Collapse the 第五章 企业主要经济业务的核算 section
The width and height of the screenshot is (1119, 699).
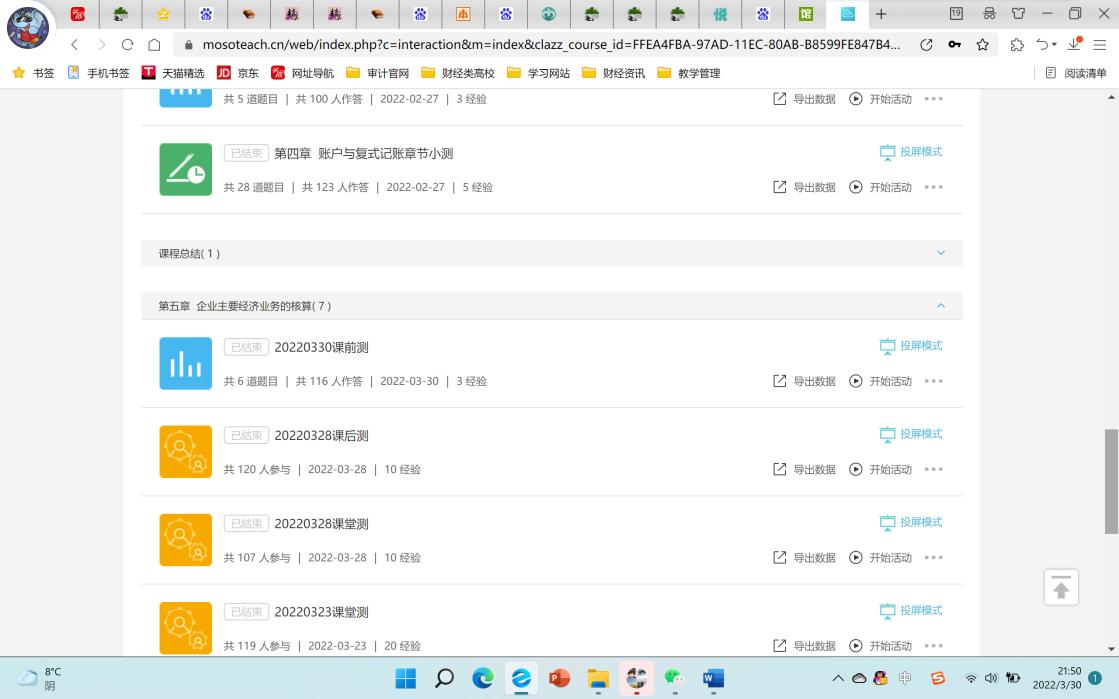coord(940,306)
